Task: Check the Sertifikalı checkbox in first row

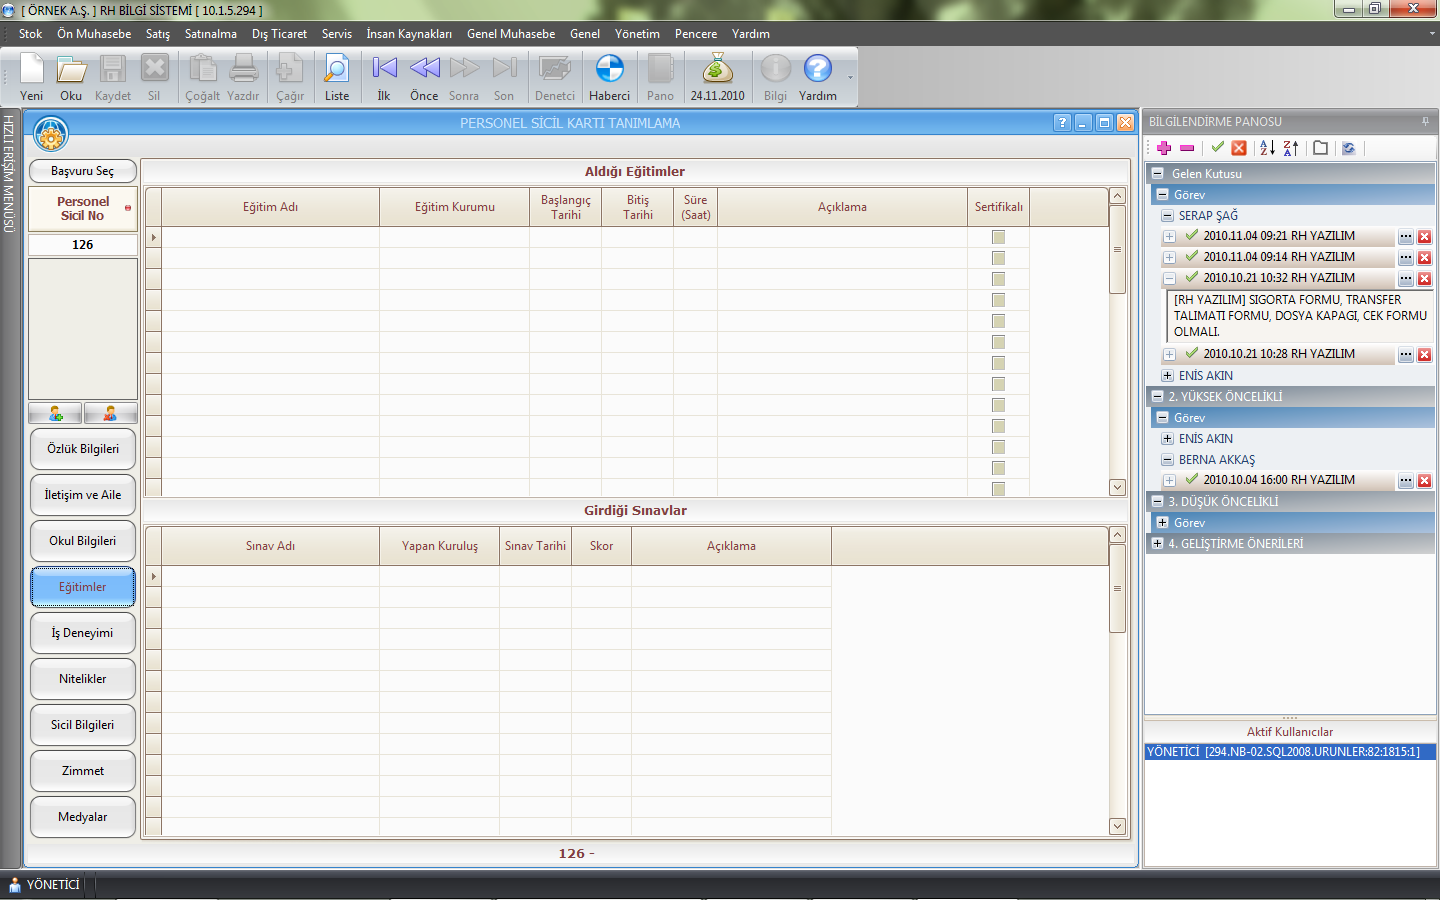Action: coord(998,237)
